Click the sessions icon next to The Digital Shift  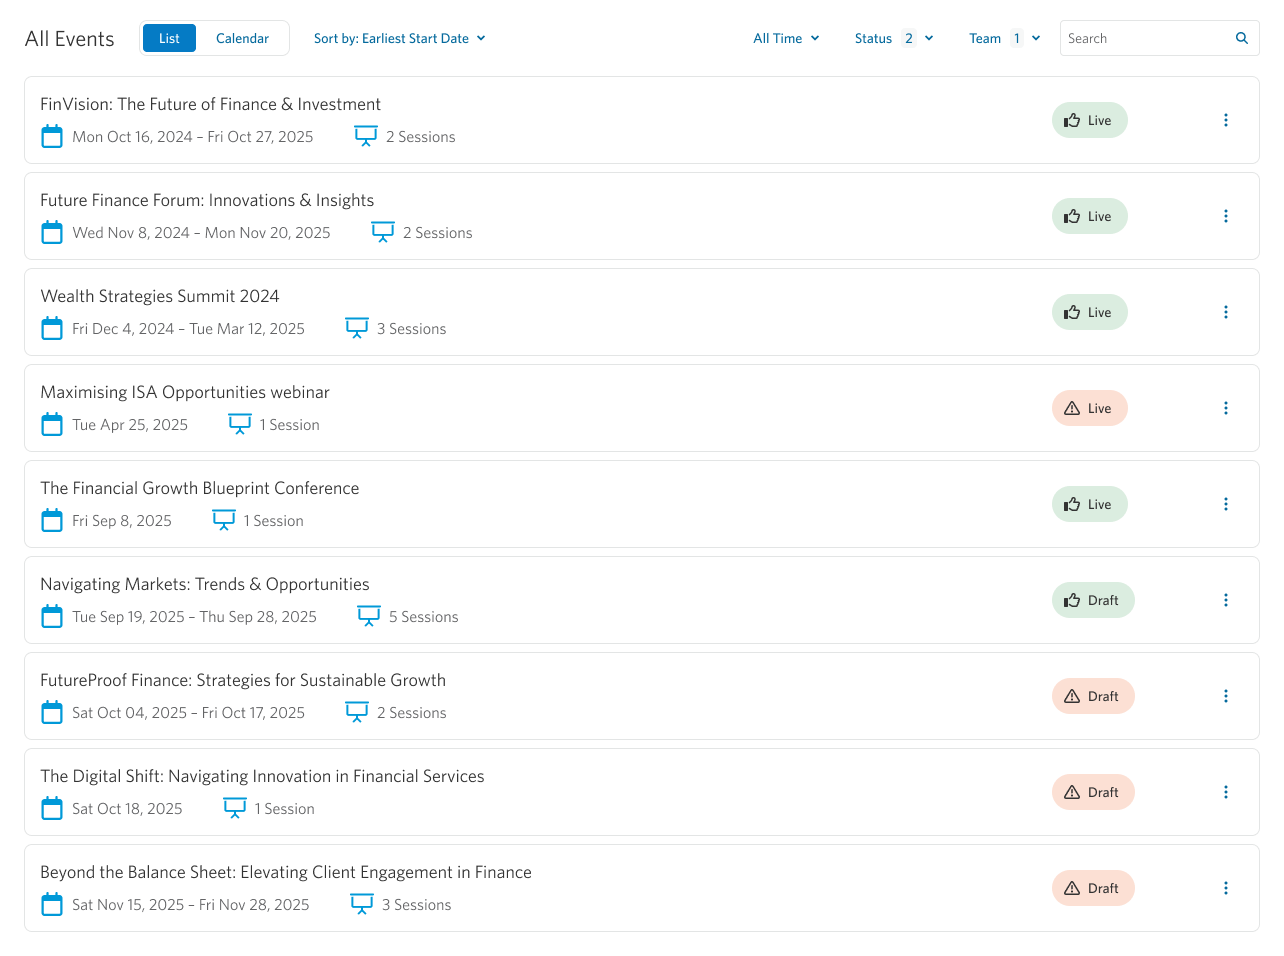tap(234, 807)
